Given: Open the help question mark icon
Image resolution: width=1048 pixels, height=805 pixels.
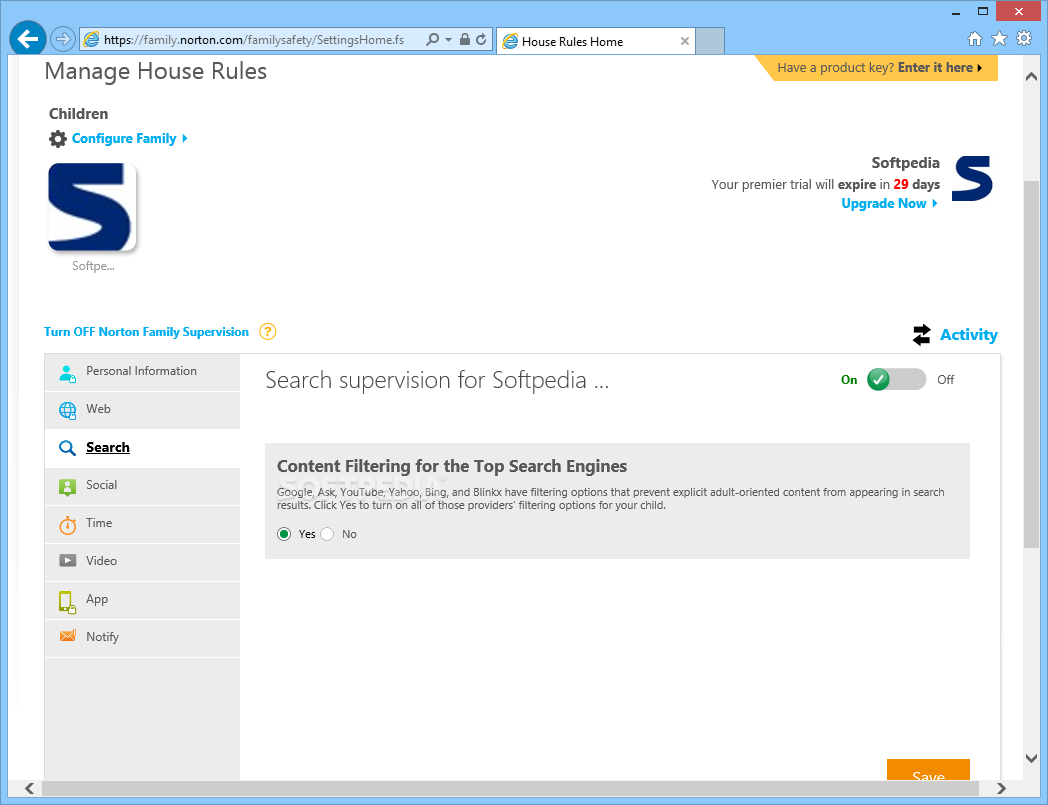Looking at the screenshot, I should pos(267,332).
